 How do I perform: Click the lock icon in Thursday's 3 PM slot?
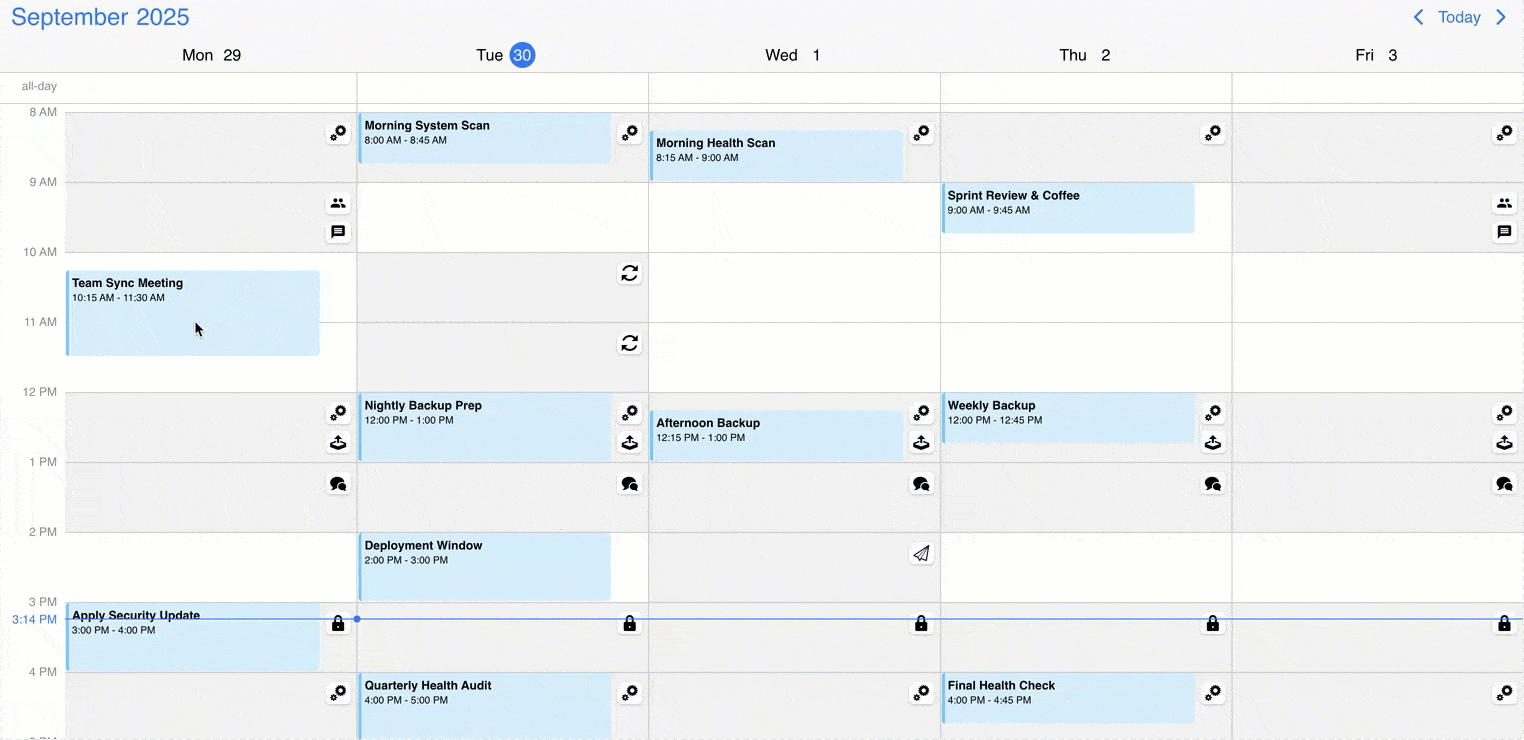point(1212,624)
